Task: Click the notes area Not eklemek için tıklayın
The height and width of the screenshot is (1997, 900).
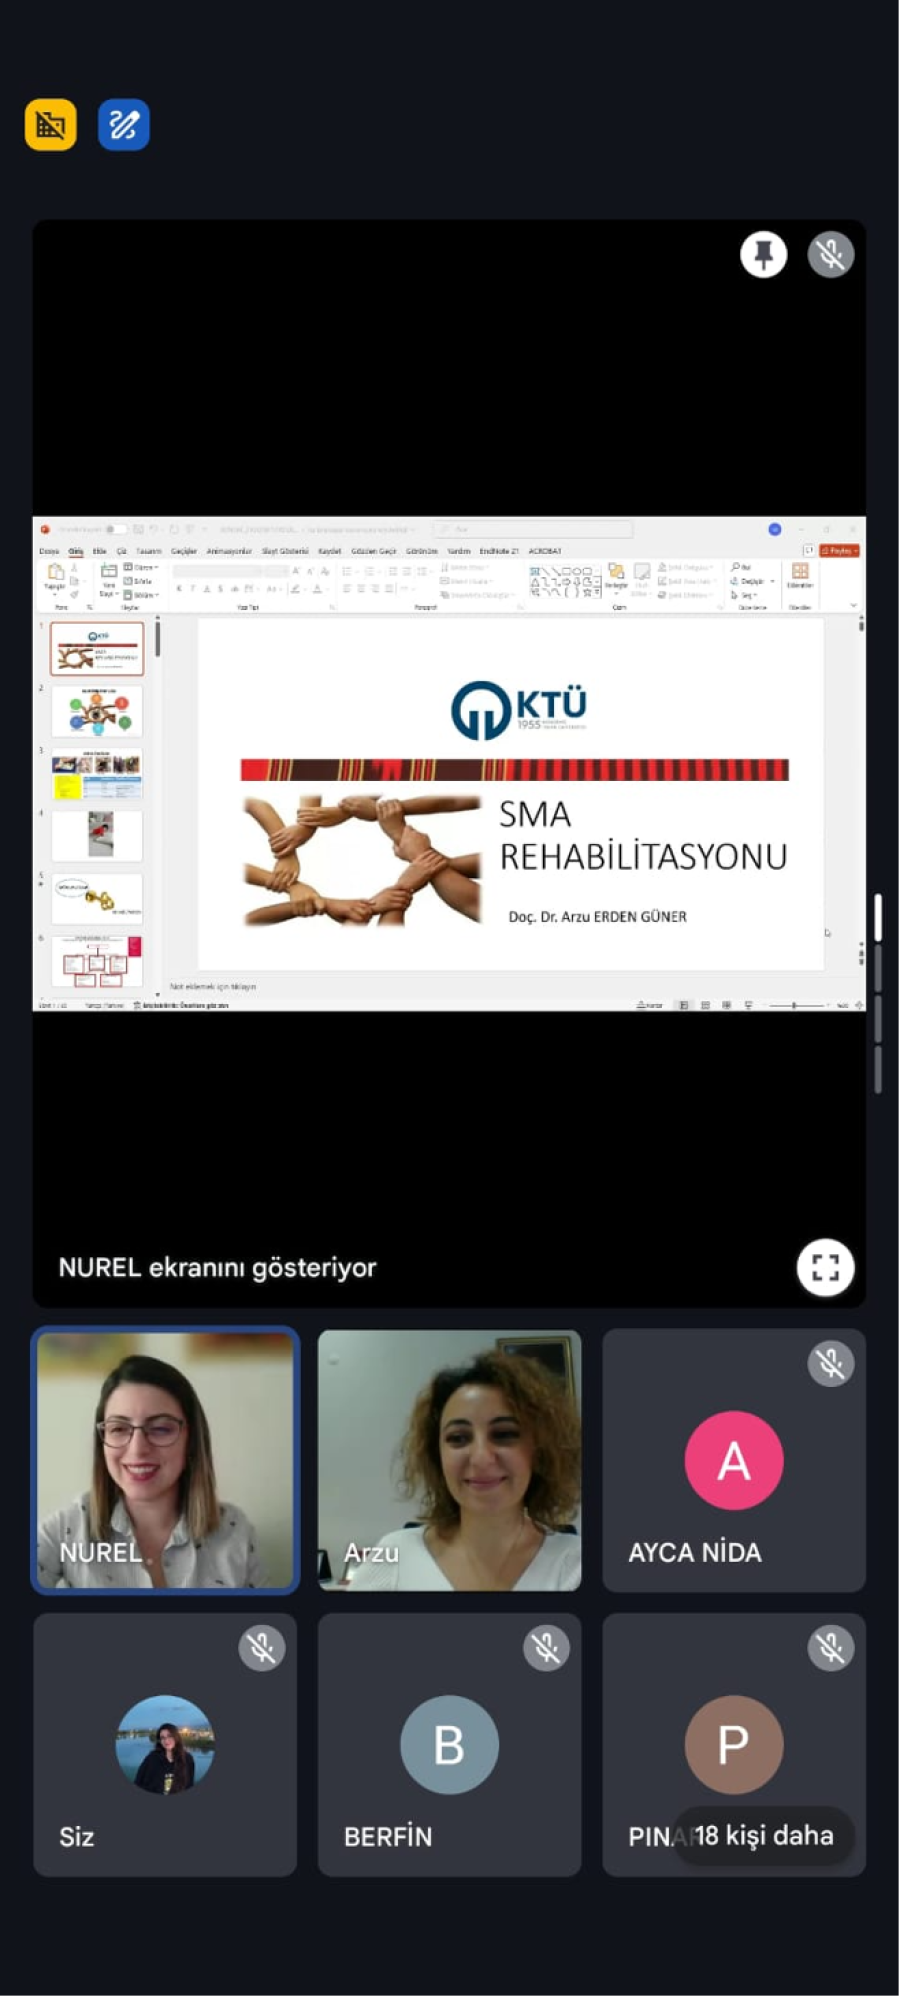Action: point(213,986)
